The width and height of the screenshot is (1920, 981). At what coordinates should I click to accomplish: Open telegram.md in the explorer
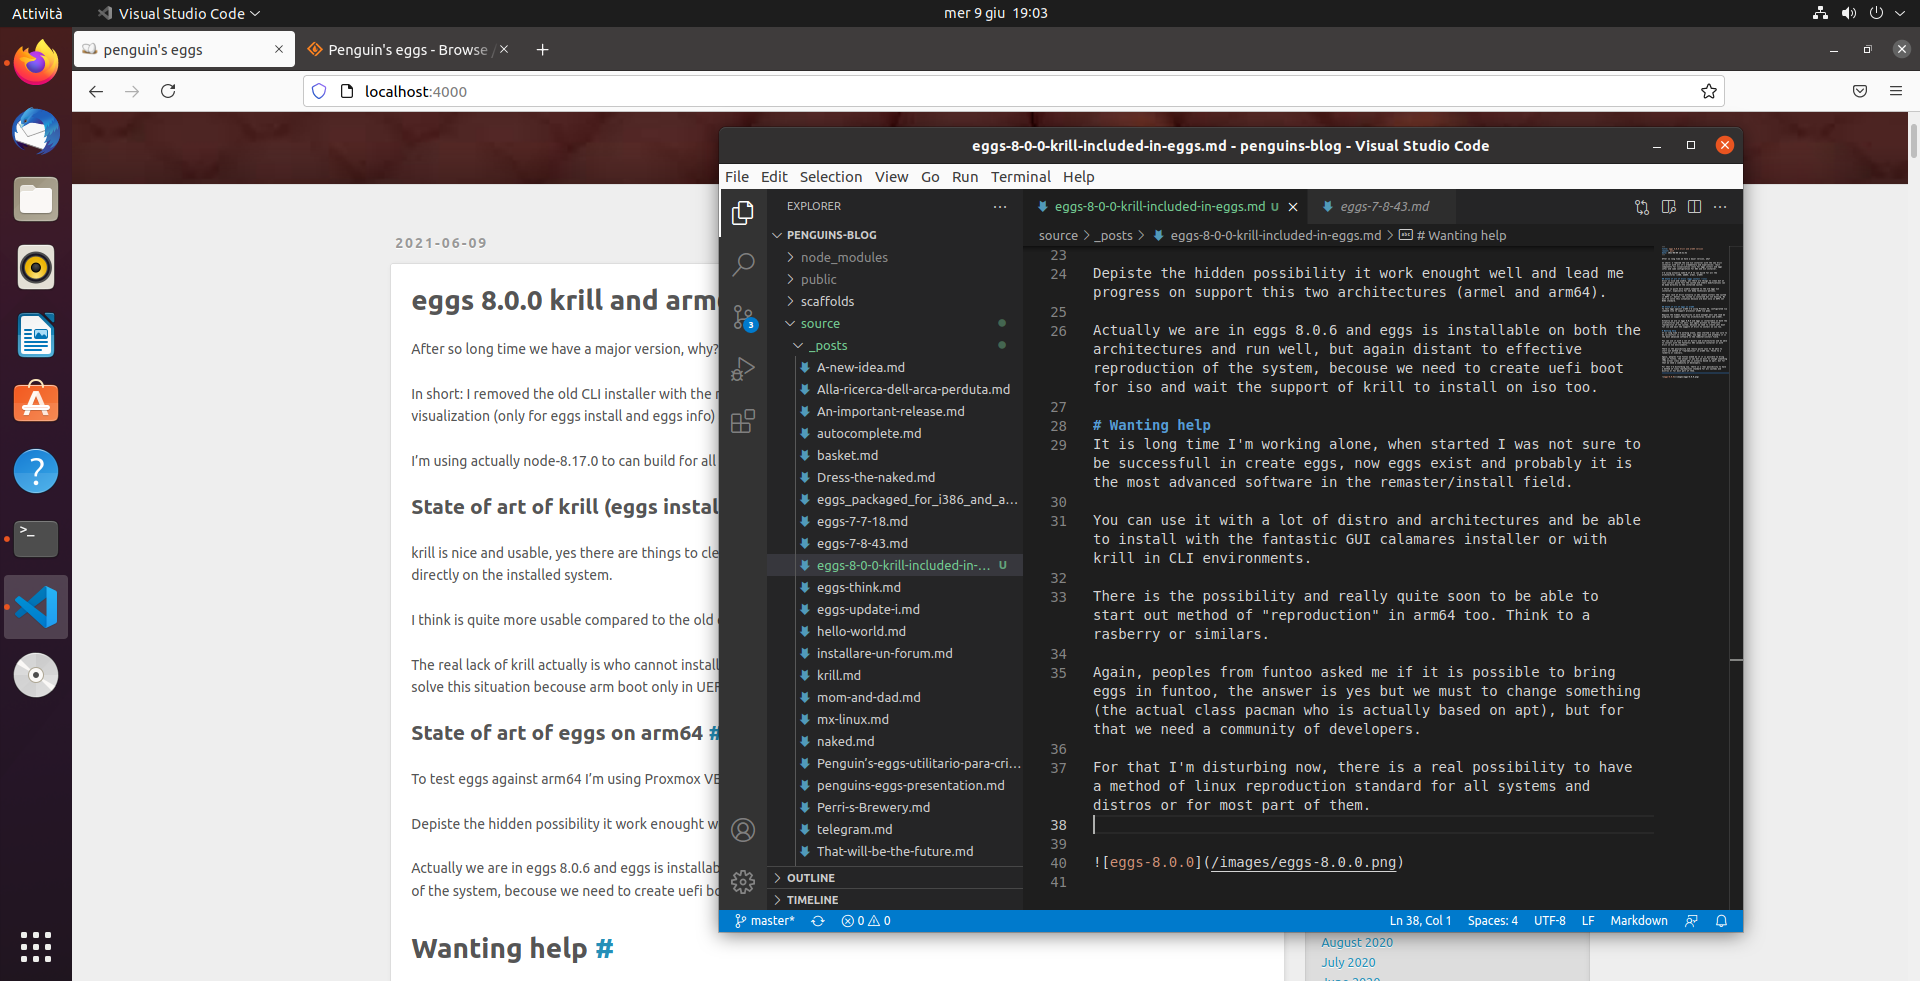854,829
